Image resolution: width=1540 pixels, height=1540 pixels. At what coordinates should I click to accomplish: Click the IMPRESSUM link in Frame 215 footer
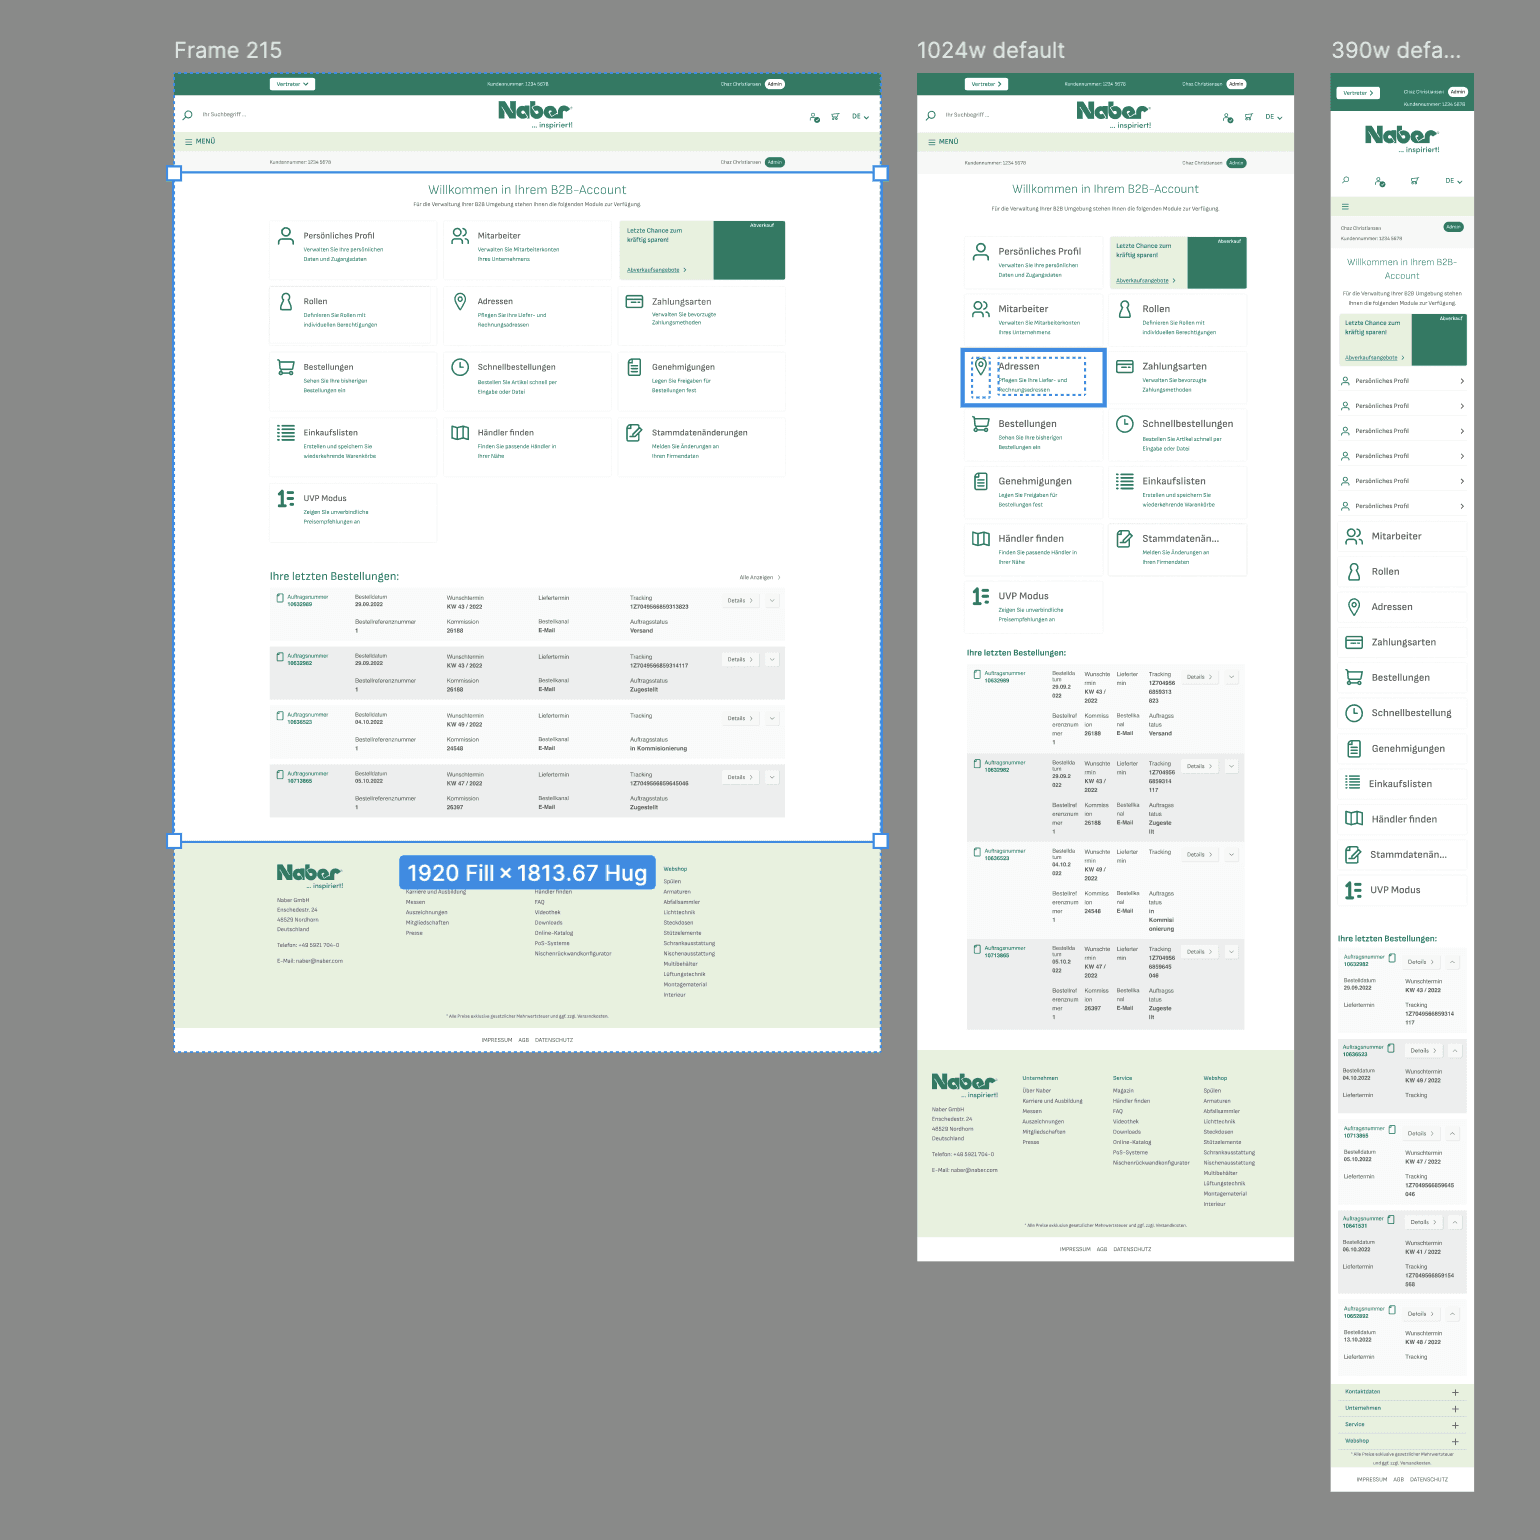coord(496,1040)
